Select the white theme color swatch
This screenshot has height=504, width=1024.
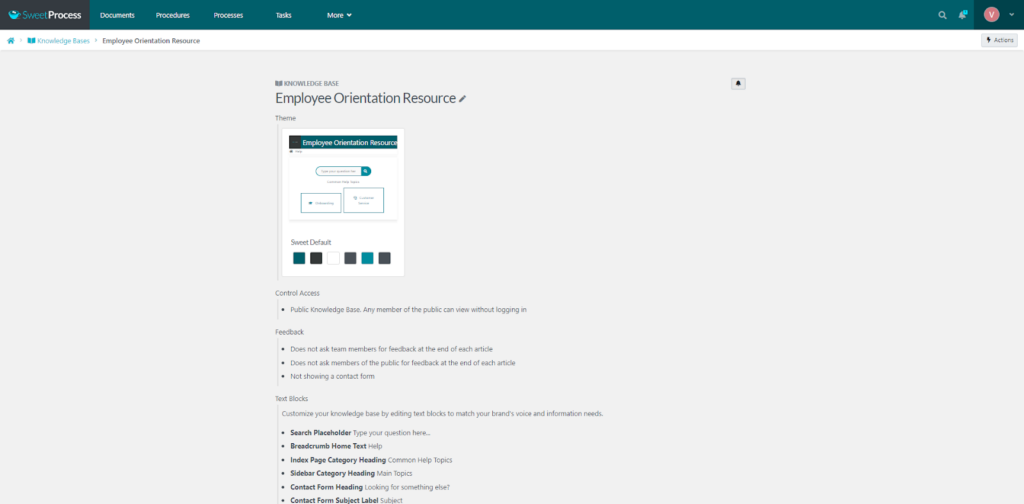click(x=333, y=258)
